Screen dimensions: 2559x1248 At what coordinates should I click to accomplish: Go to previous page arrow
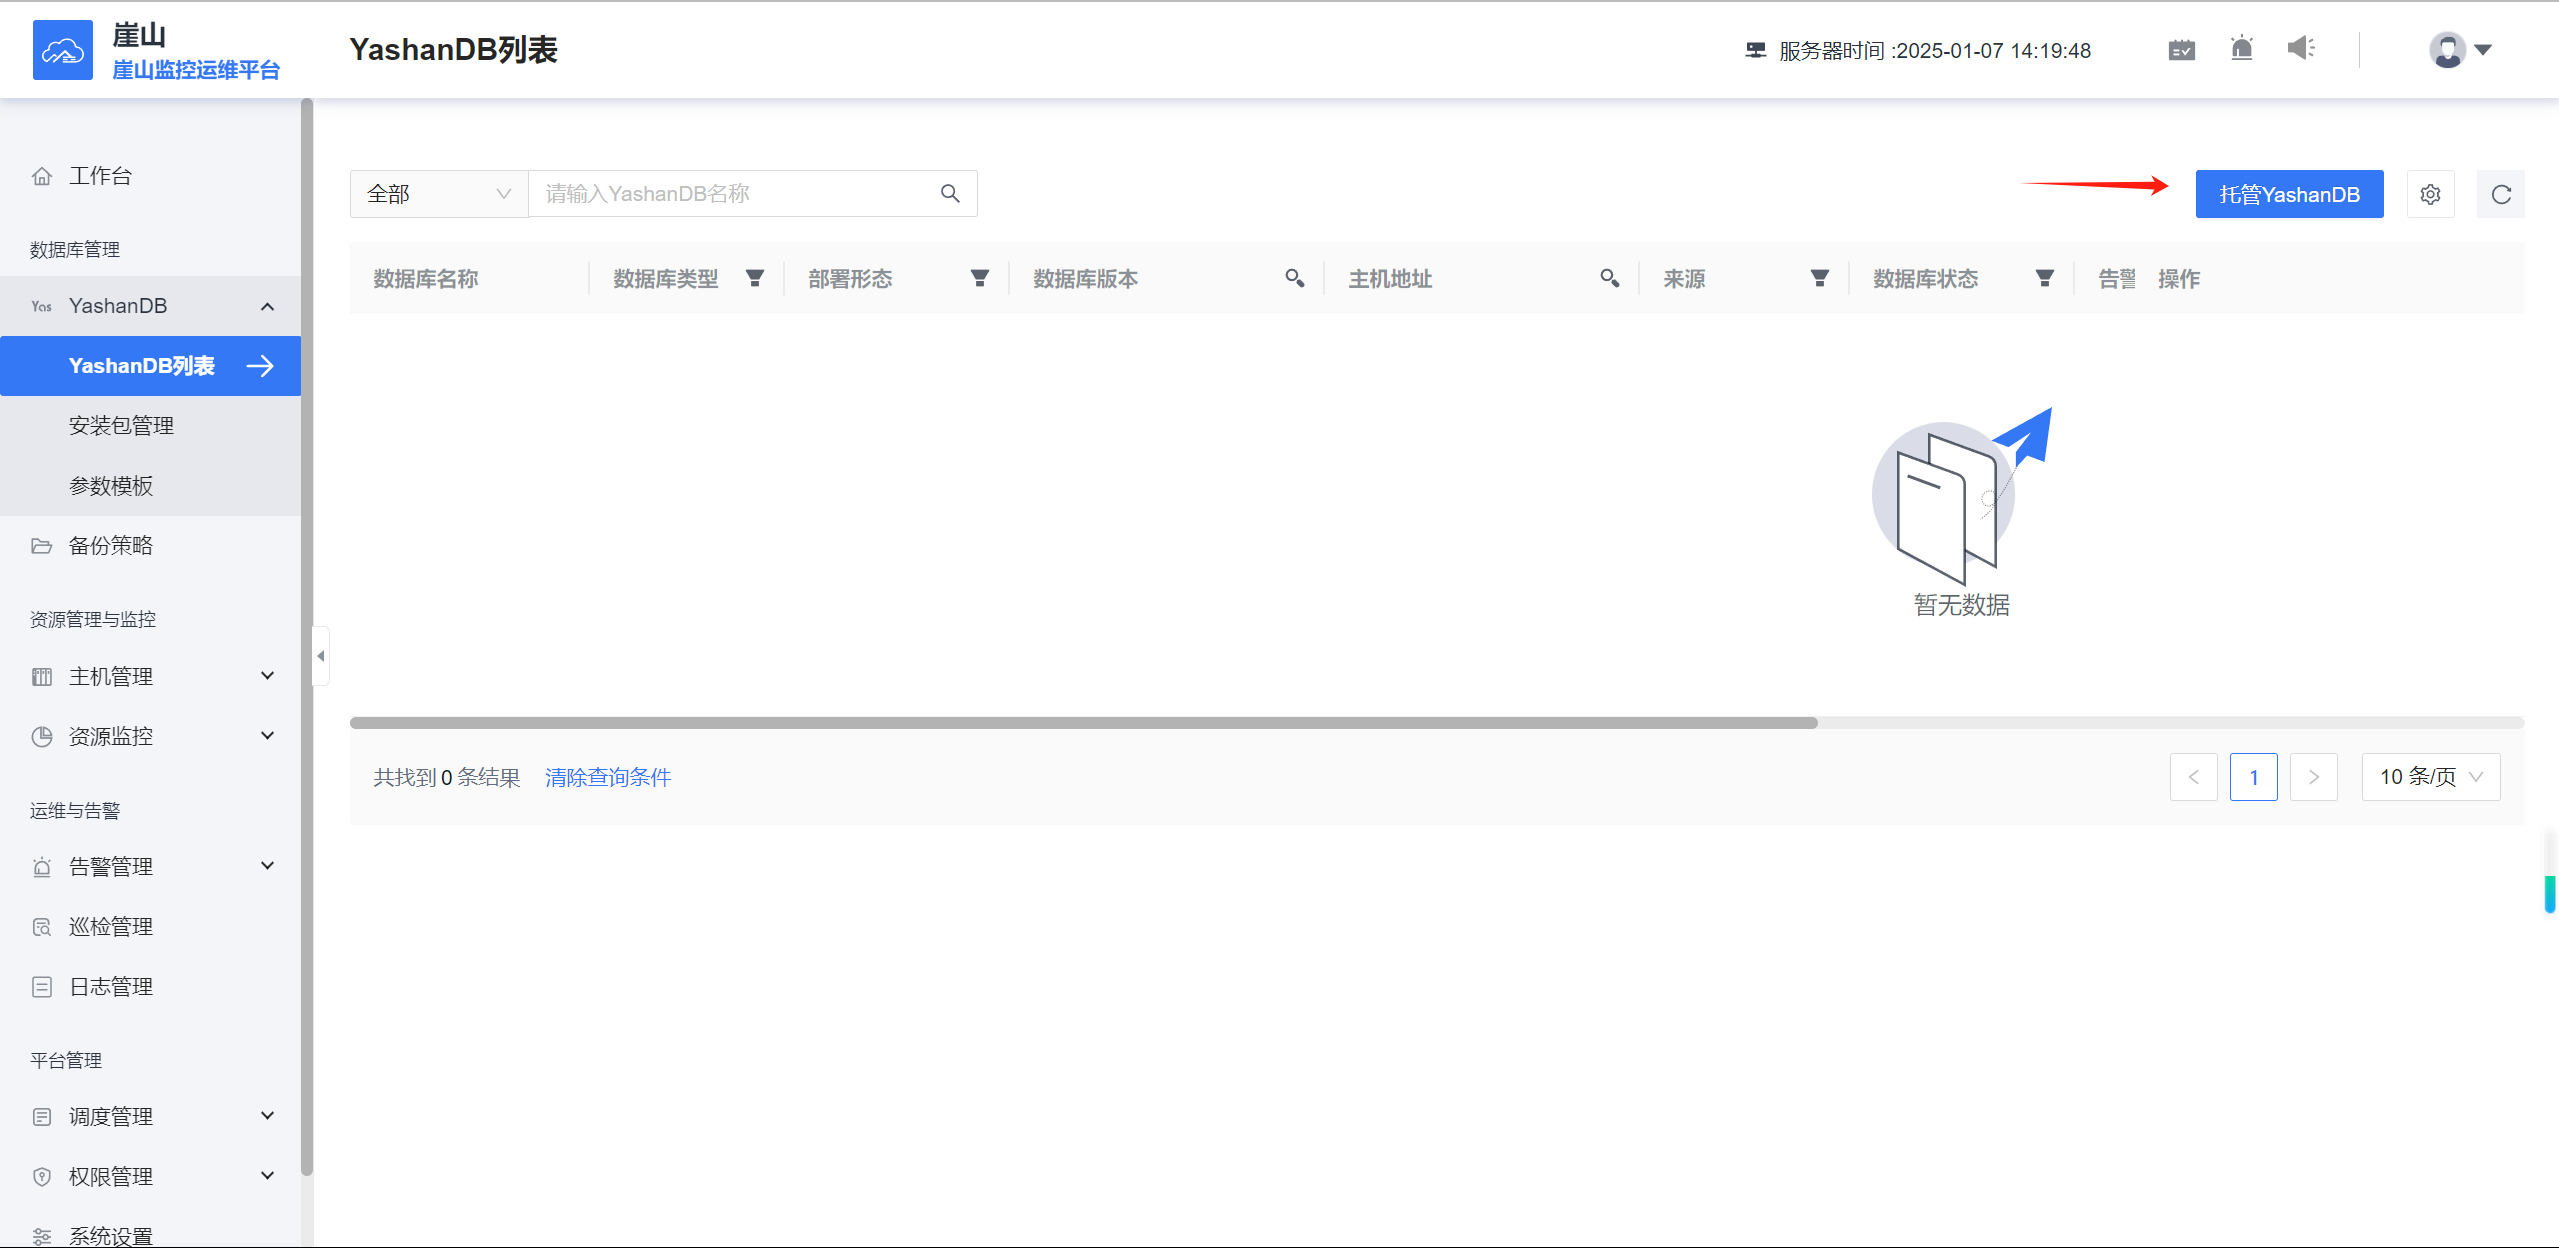pyautogui.click(x=2193, y=777)
